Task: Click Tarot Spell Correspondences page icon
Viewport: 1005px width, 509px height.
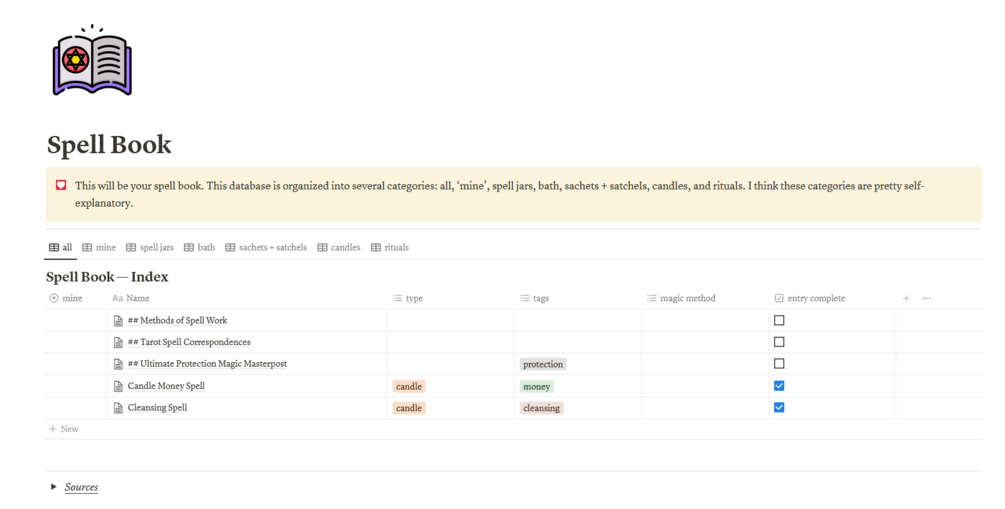Action: pyautogui.click(x=118, y=342)
